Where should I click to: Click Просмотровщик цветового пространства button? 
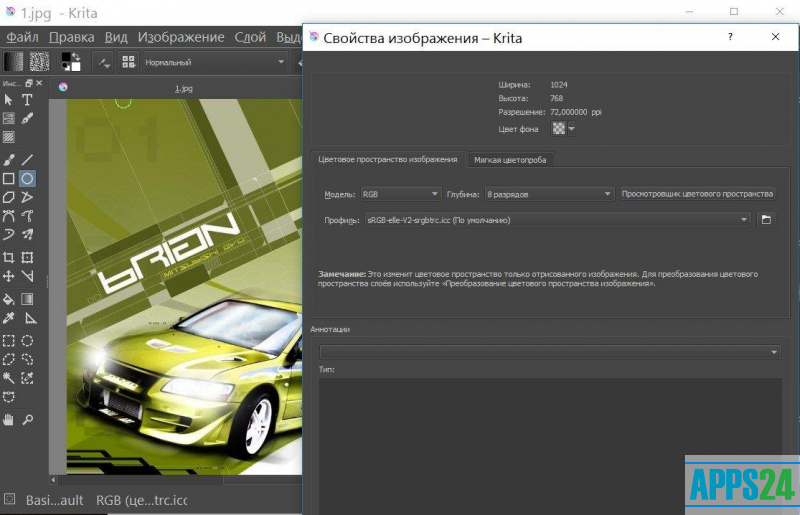(x=697, y=194)
